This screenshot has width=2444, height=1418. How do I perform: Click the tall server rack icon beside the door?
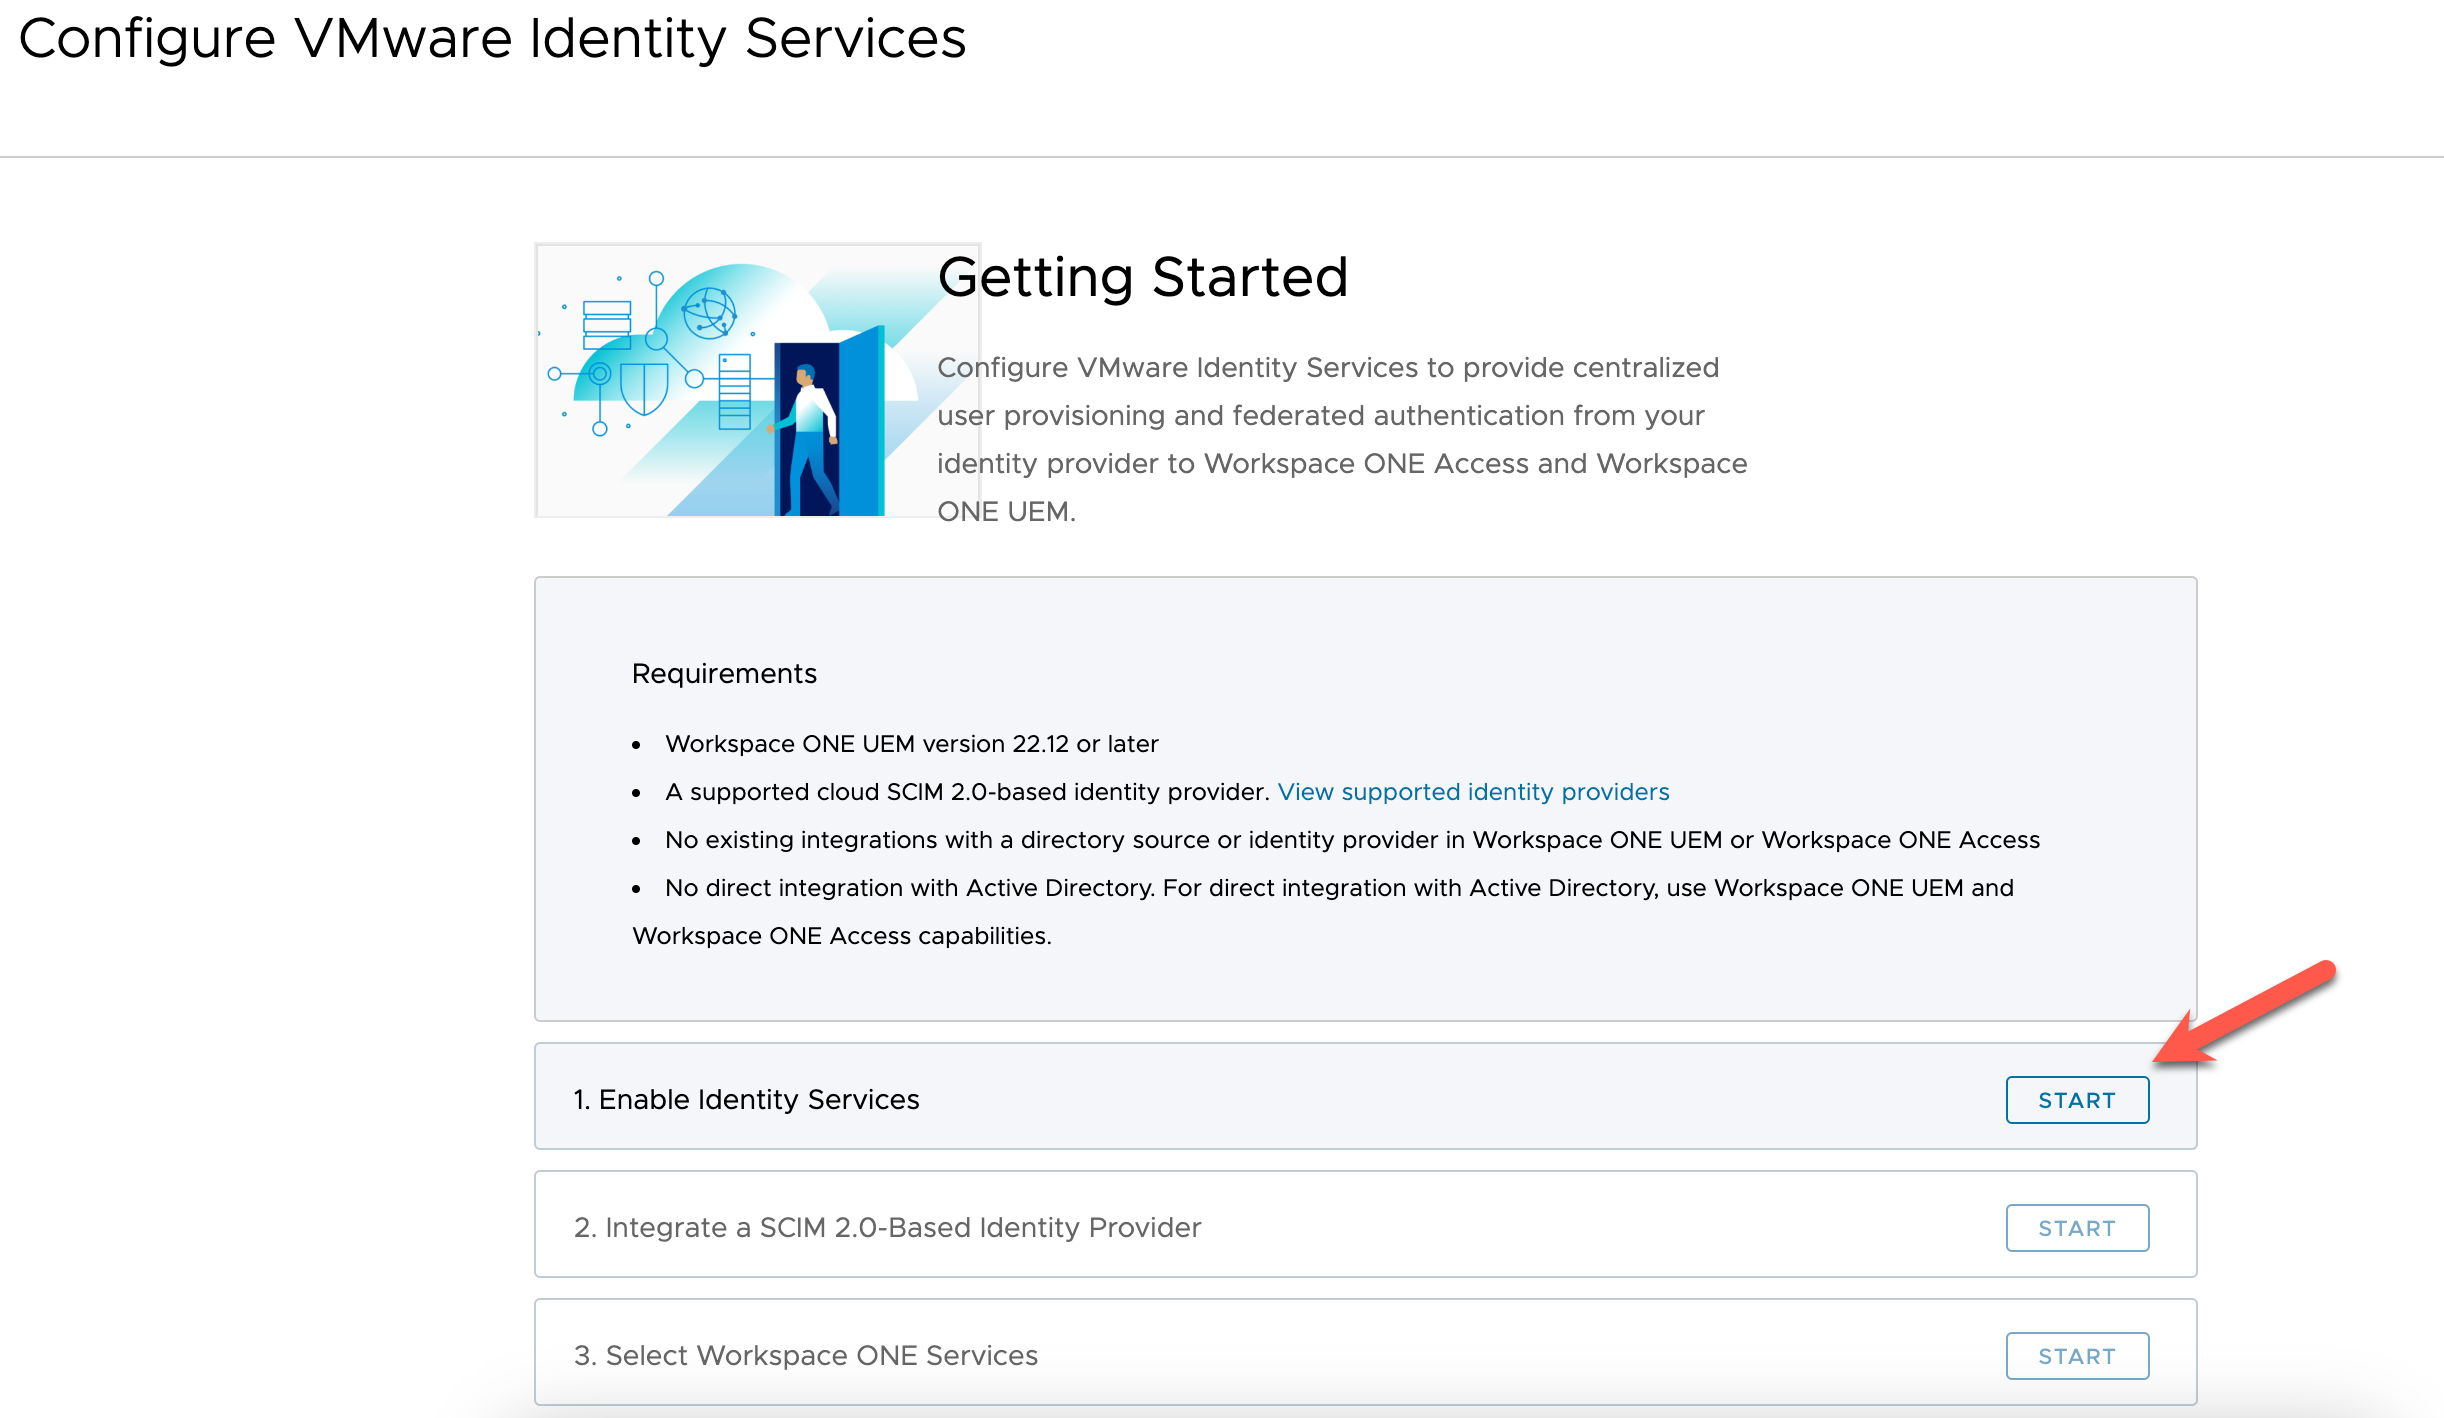coord(734,391)
